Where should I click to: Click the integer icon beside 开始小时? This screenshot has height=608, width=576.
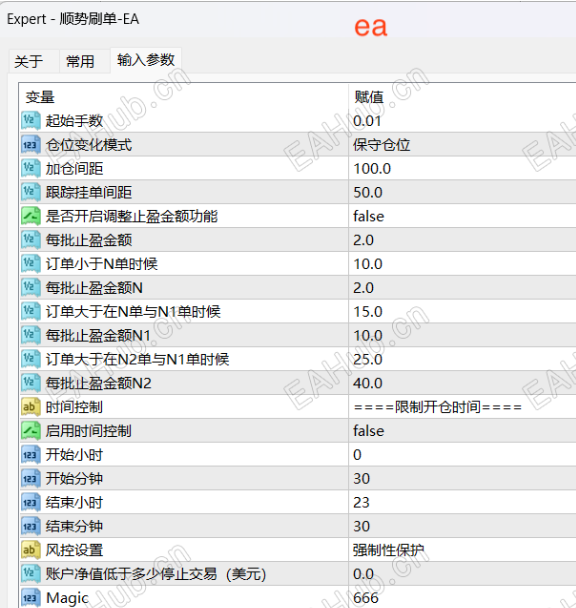pos(31,454)
